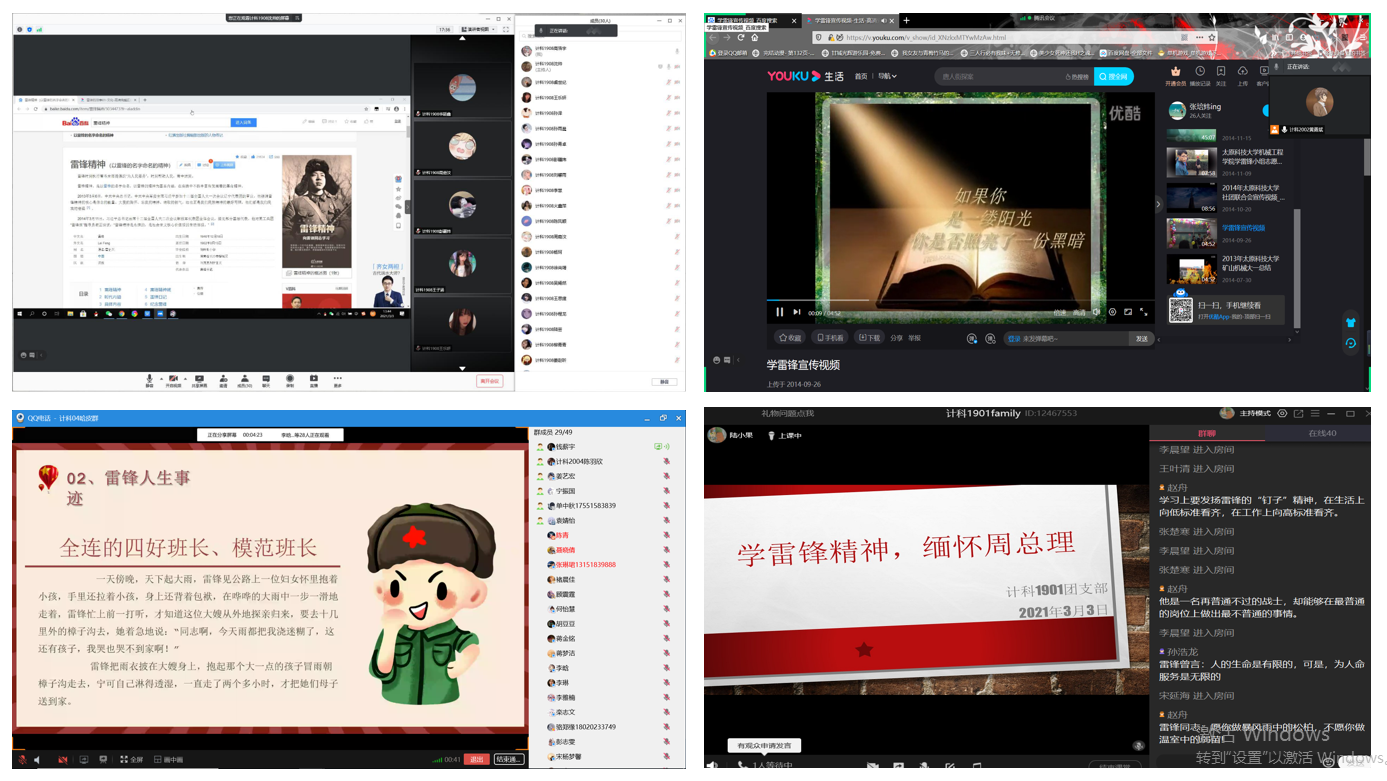Click the Youku search input field
Image resolution: width=1387 pixels, height=781 pixels.
[x=1000, y=76]
